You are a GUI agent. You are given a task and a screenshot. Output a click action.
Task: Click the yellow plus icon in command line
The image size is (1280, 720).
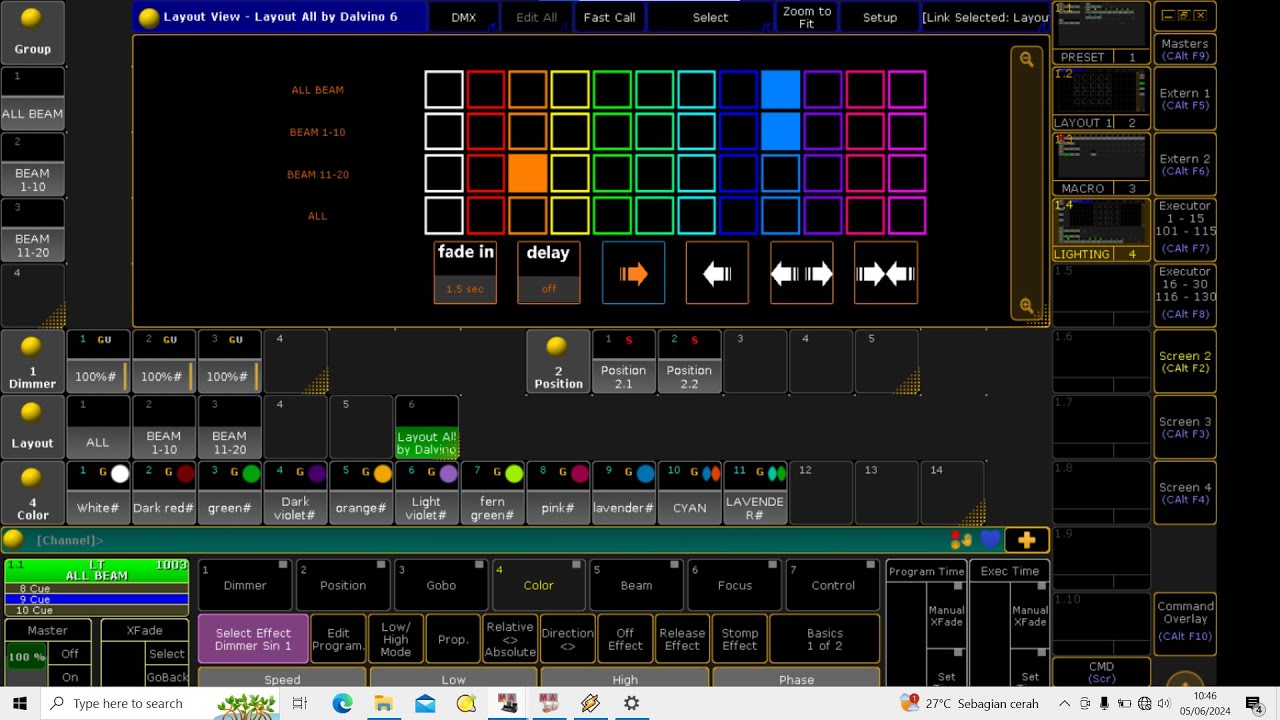click(1026, 540)
